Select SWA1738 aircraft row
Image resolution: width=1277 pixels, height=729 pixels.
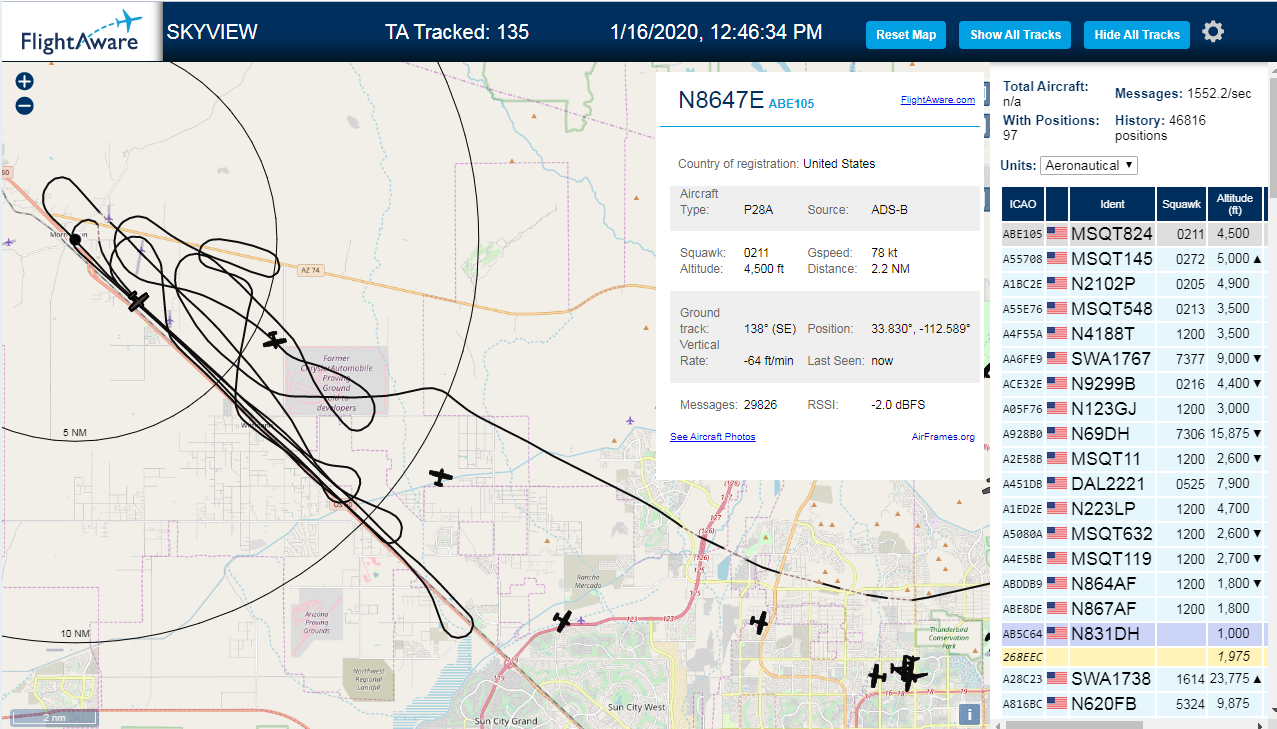tap(1133, 680)
